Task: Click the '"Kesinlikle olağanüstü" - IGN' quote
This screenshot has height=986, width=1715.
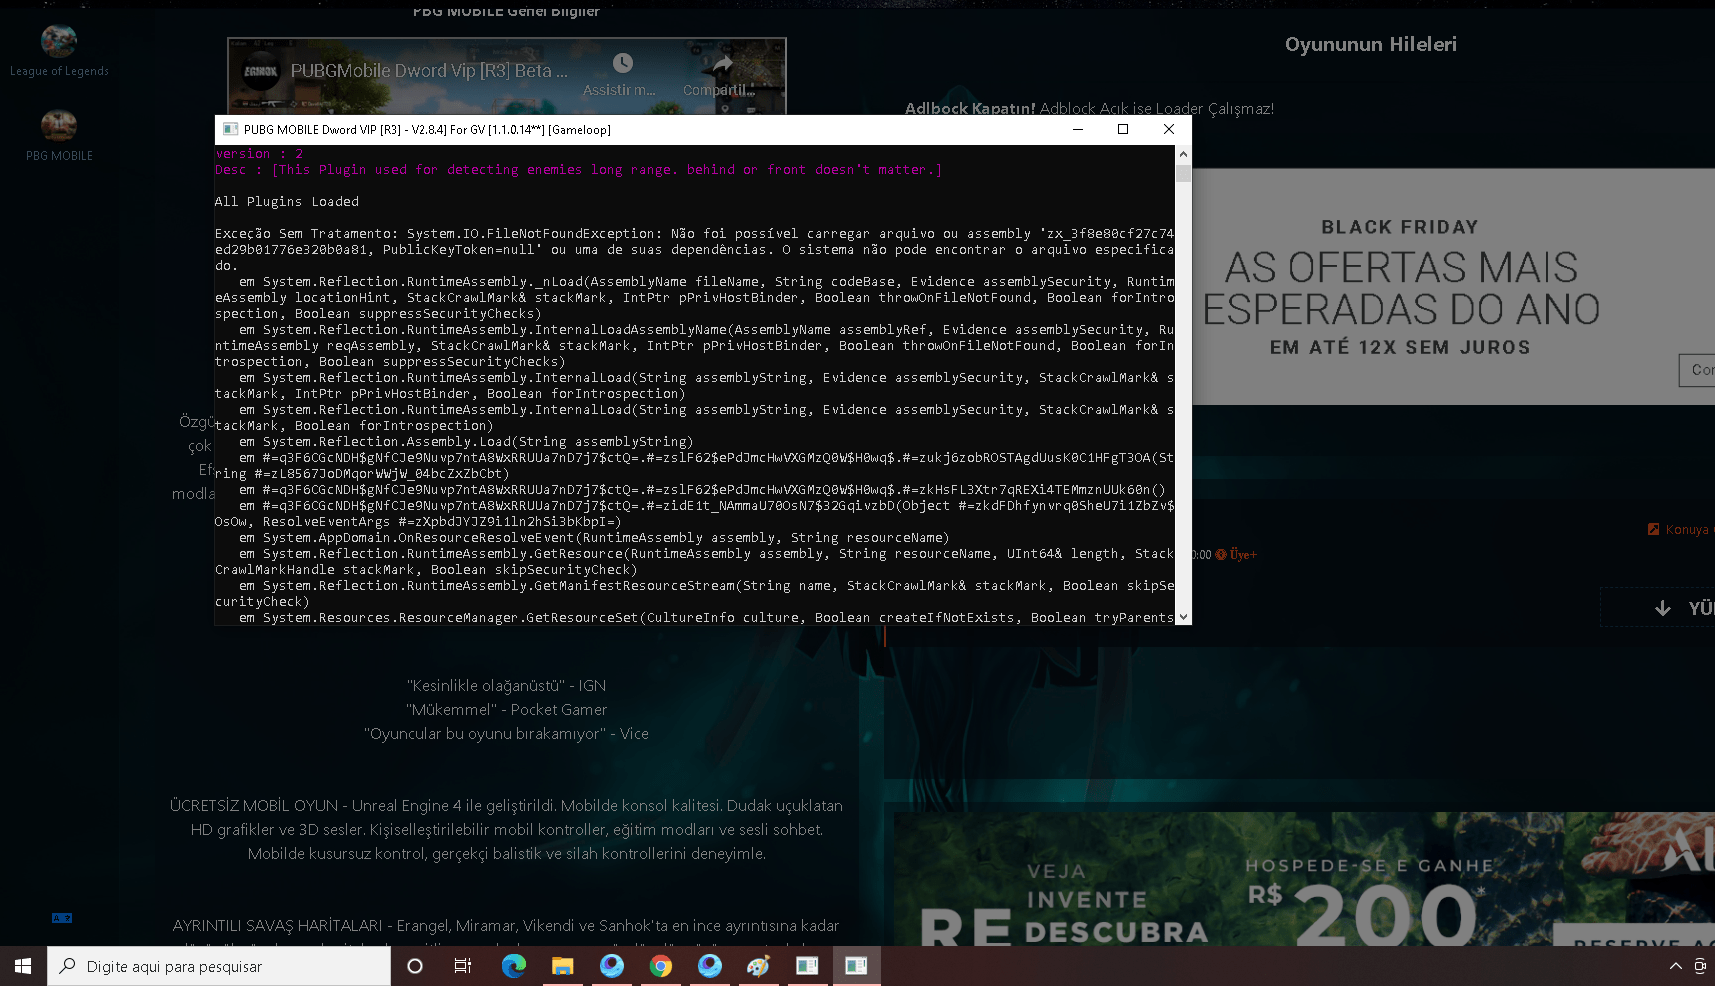Action: (x=507, y=686)
